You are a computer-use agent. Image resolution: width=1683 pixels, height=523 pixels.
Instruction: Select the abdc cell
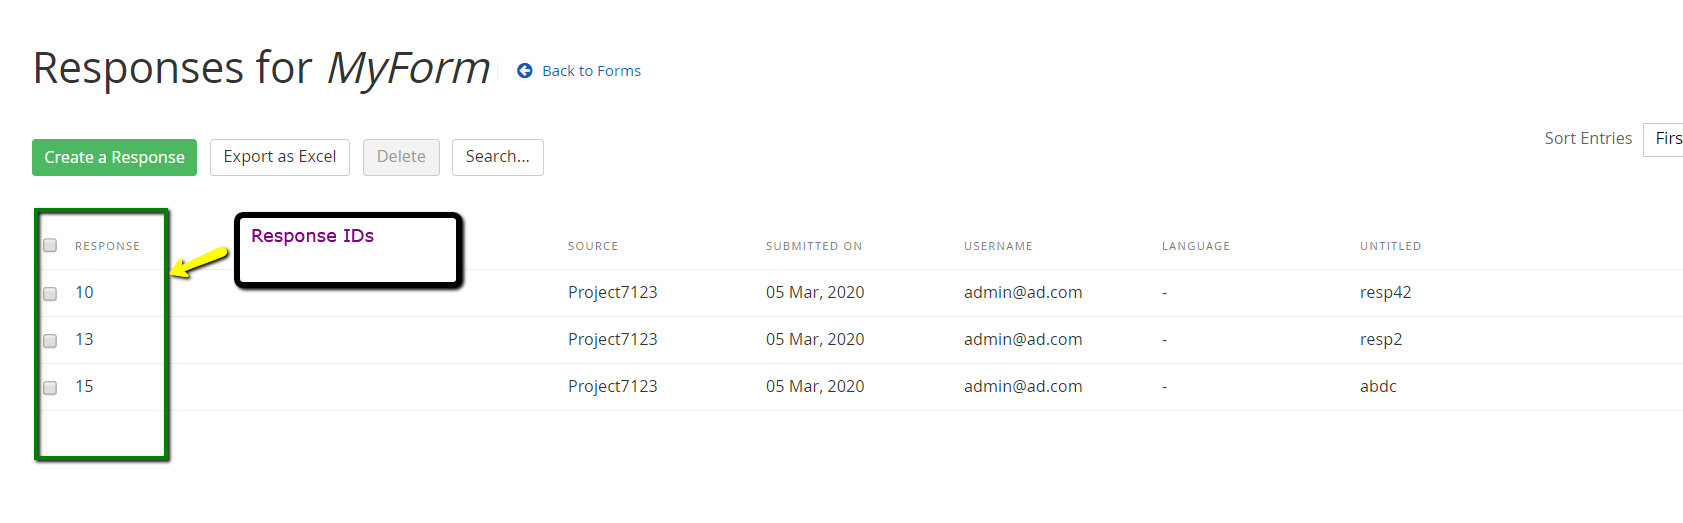[x=1378, y=386]
